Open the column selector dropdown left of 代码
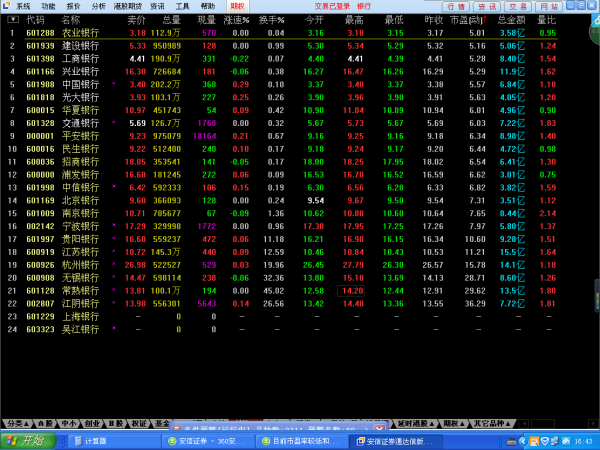Viewport: 600px width, 450px height. point(13,20)
